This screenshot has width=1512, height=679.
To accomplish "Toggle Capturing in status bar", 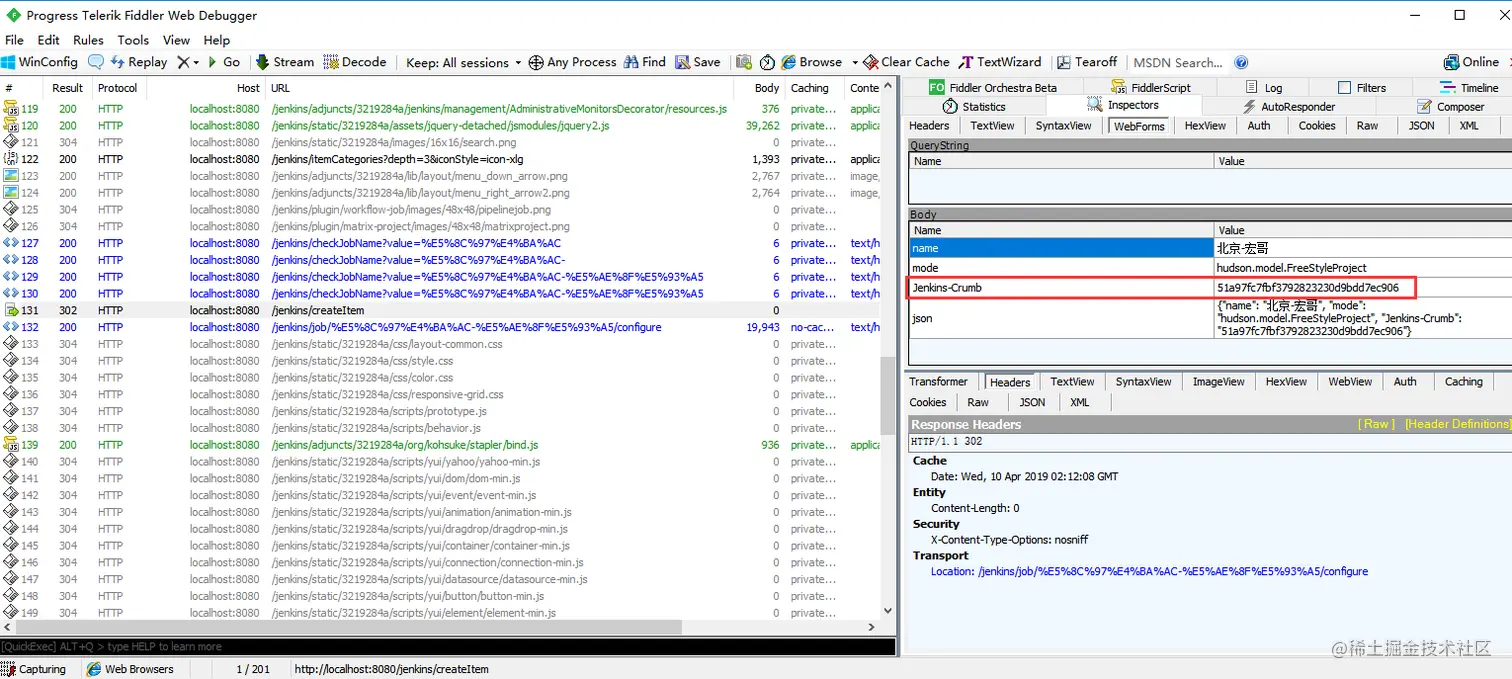I will point(34,669).
